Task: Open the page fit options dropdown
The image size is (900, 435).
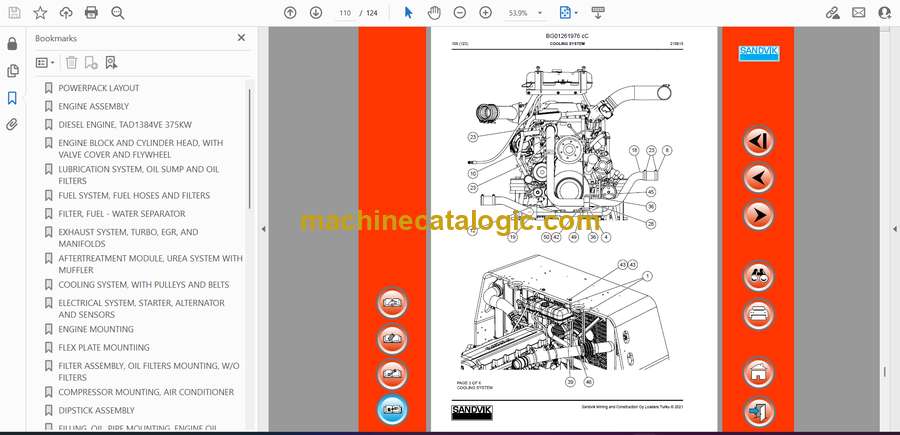Action: click(x=568, y=13)
